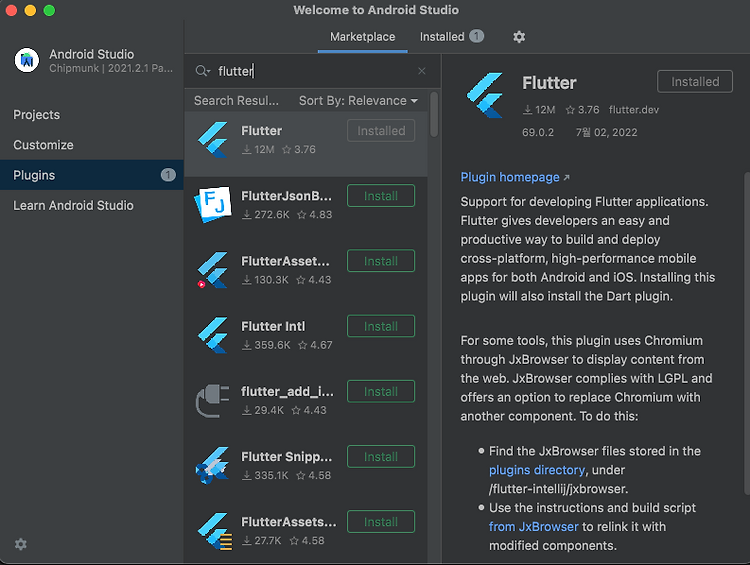
Task: Install the FlutterJsonBeanFactory plugin
Action: 381,196
